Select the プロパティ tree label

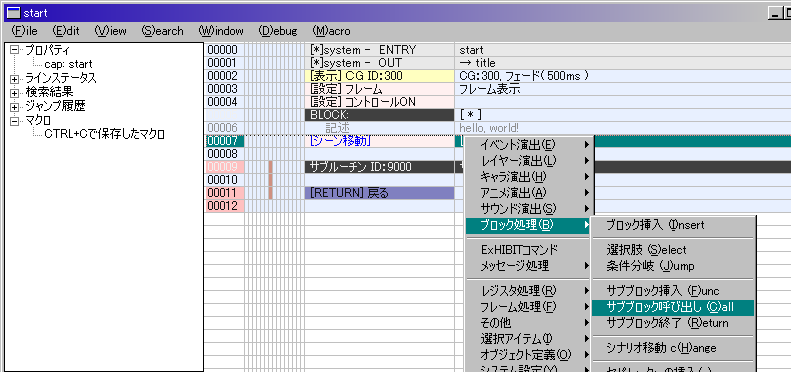point(48,50)
